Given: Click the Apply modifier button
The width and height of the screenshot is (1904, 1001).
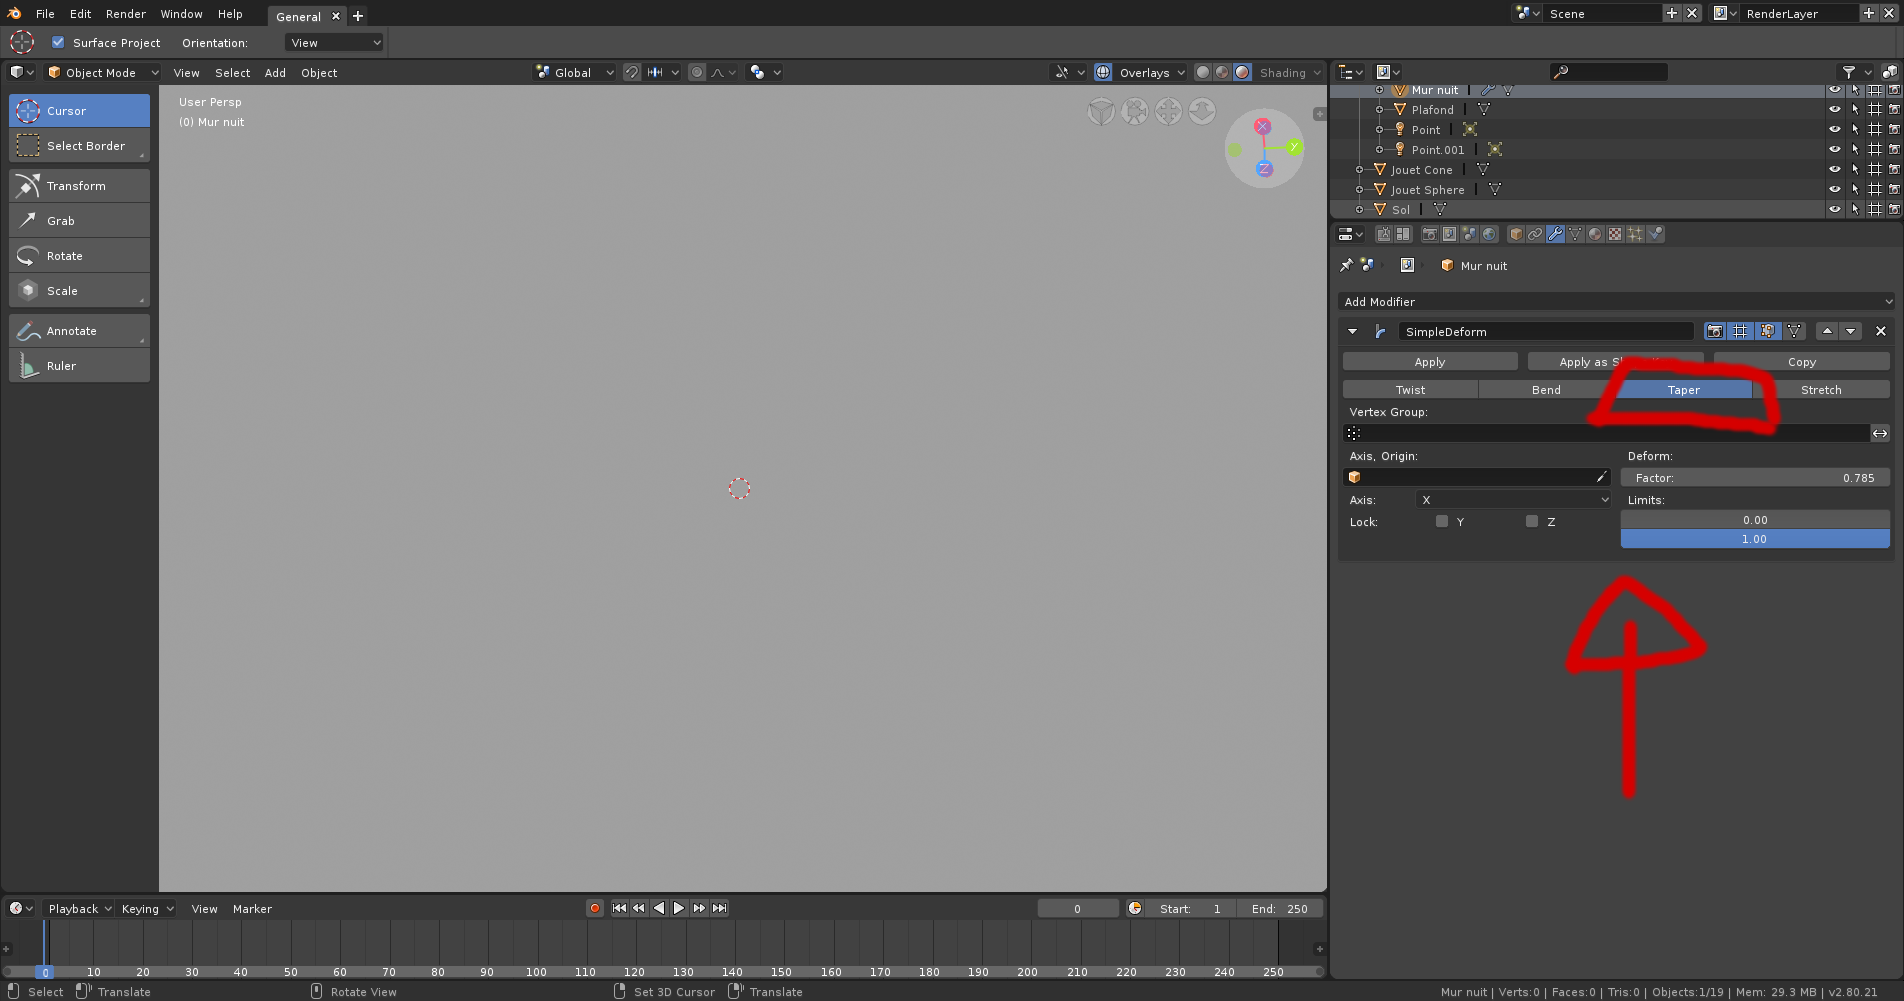Looking at the screenshot, I should tap(1430, 361).
